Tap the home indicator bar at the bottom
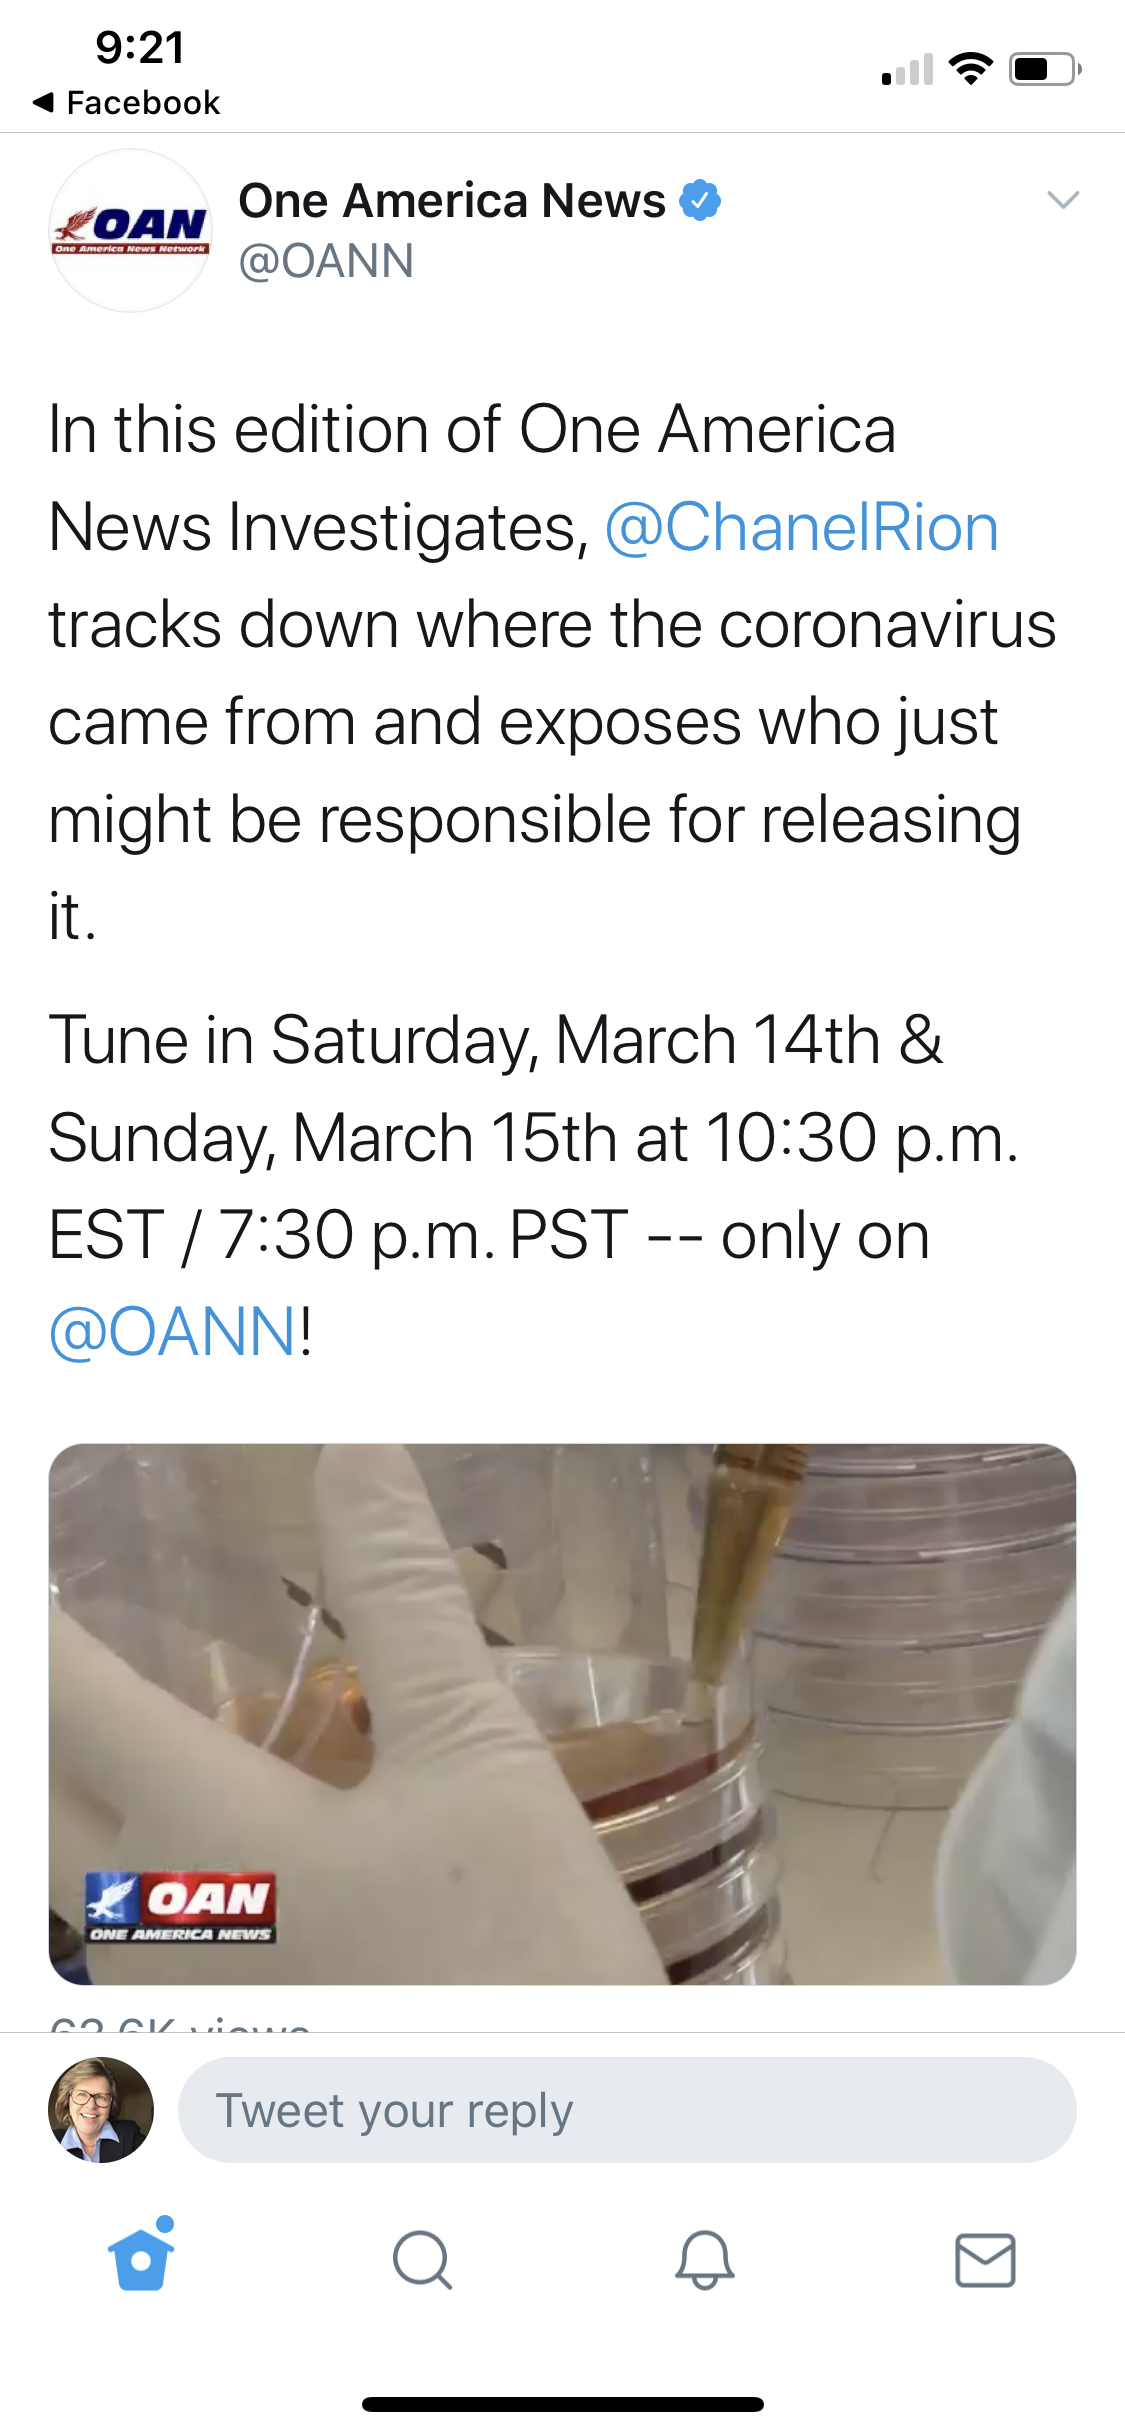This screenshot has height=2436, width=1125. click(x=562, y=2404)
